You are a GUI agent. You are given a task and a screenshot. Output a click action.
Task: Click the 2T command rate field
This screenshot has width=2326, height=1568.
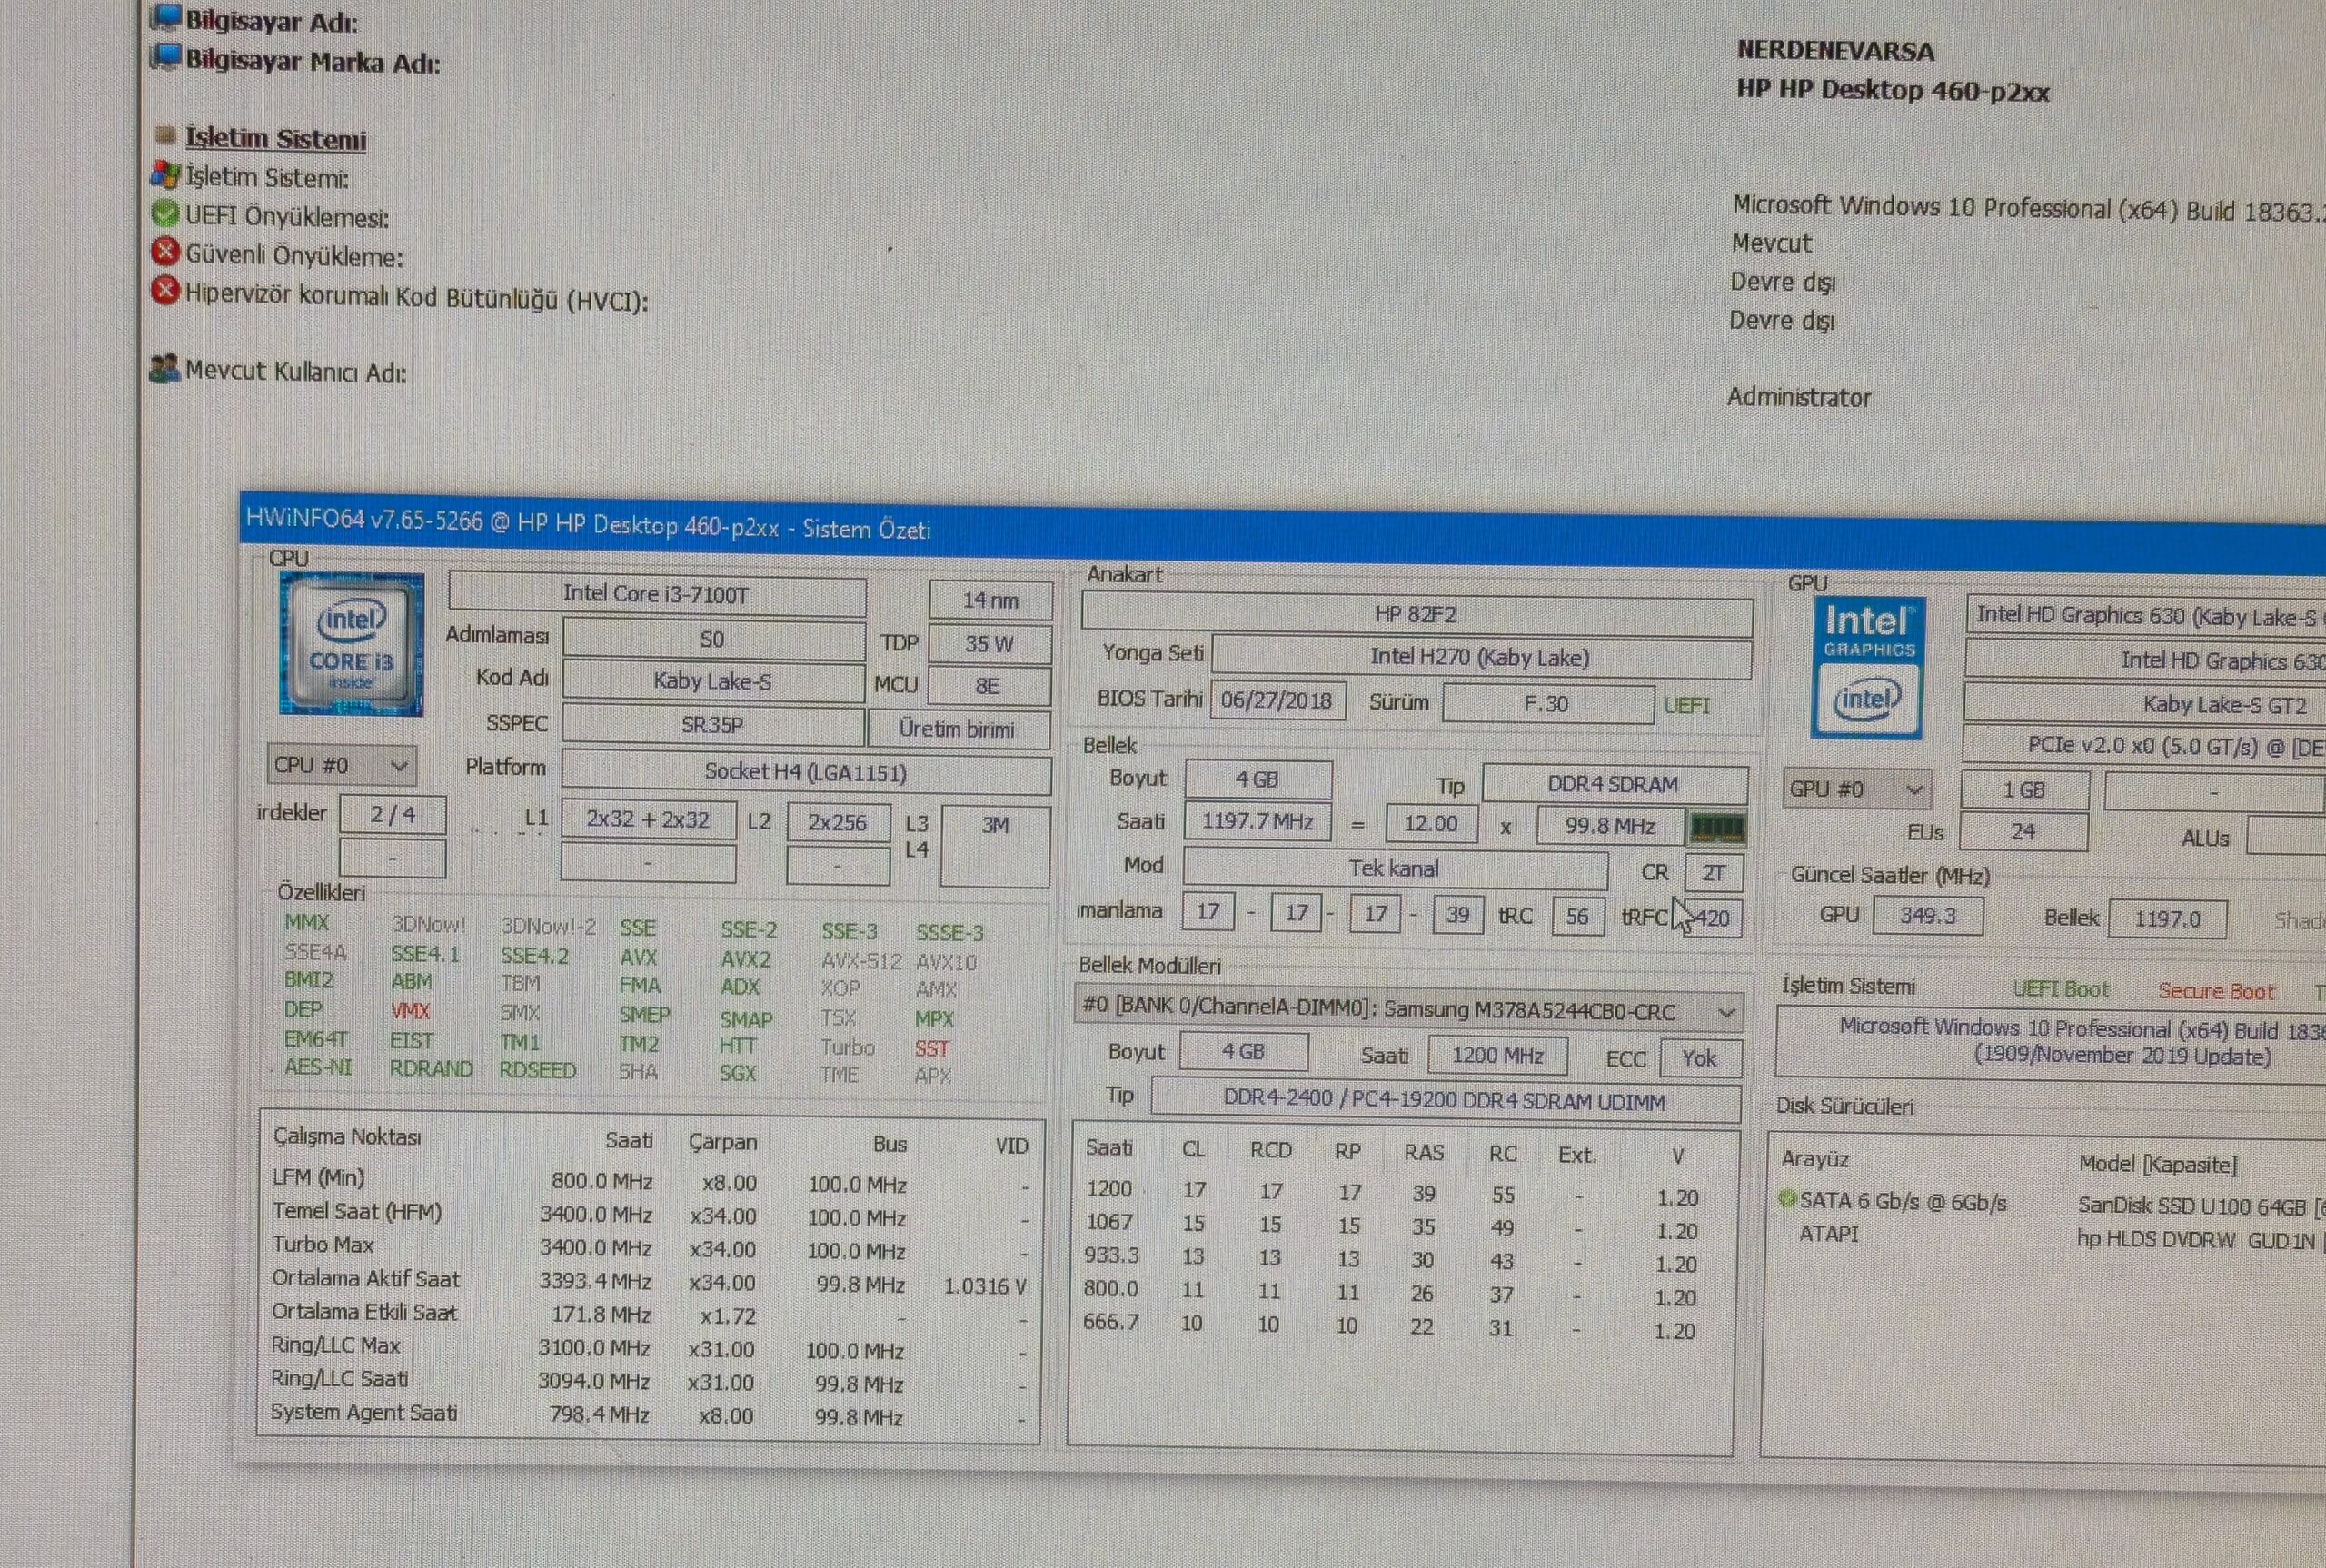click(1714, 873)
